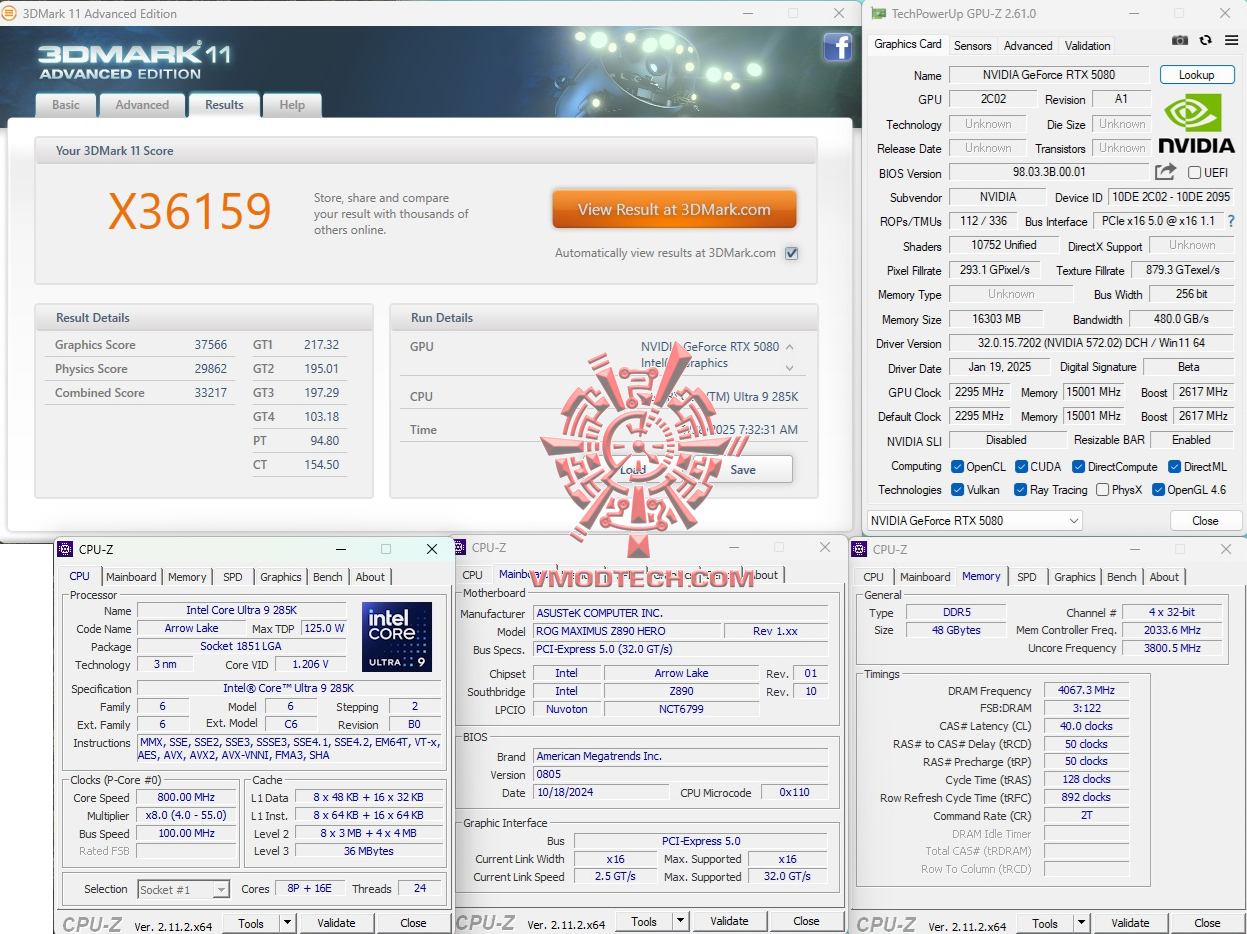
Task: Toggle the DirectML checkbox
Action: pyautogui.click(x=1175, y=467)
